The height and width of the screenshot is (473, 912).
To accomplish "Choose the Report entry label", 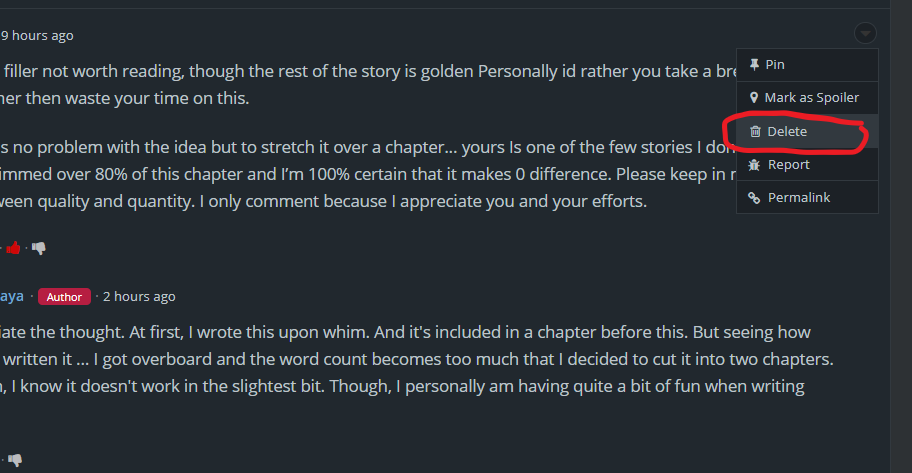I will tap(788, 164).
